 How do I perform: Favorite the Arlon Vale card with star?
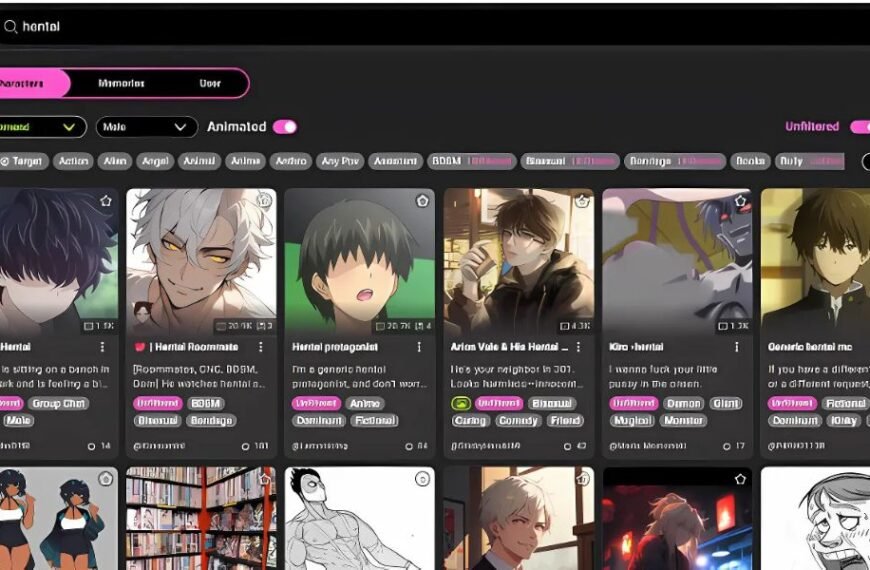click(x=581, y=201)
